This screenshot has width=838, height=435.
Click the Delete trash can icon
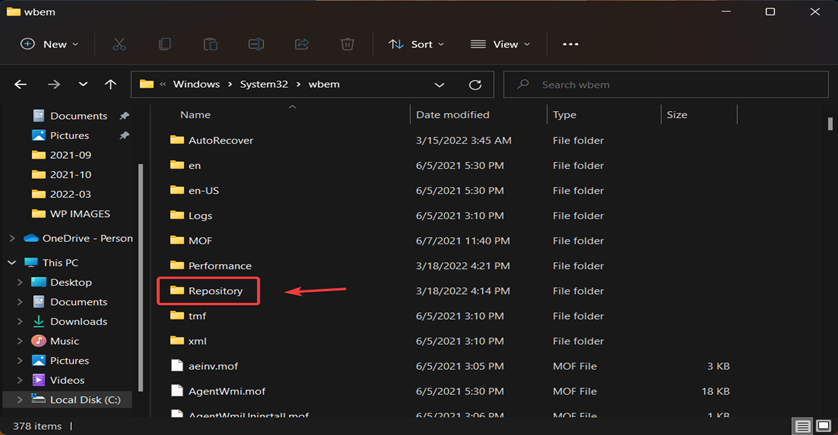pos(347,44)
